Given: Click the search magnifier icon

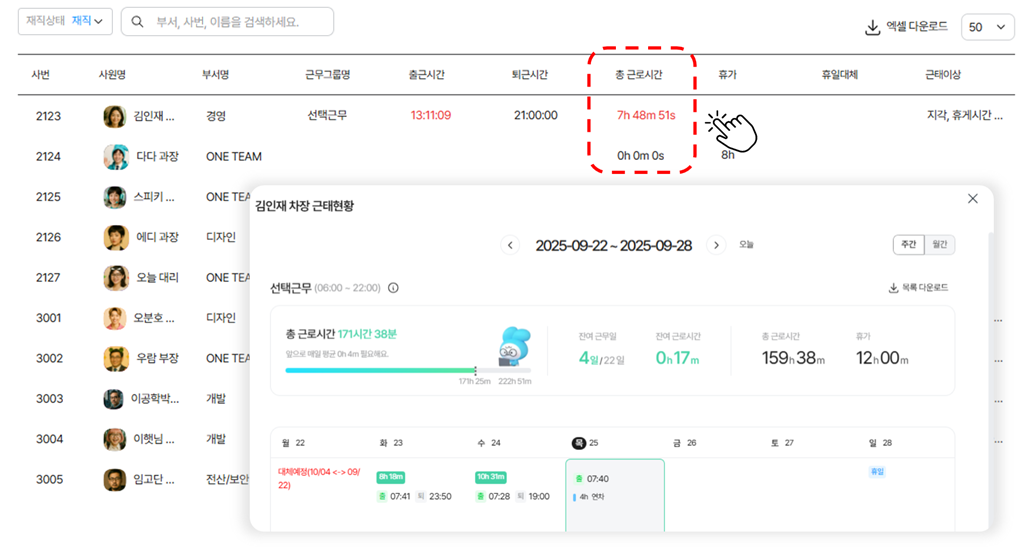Looking at the screenshot, I should 137,22.
